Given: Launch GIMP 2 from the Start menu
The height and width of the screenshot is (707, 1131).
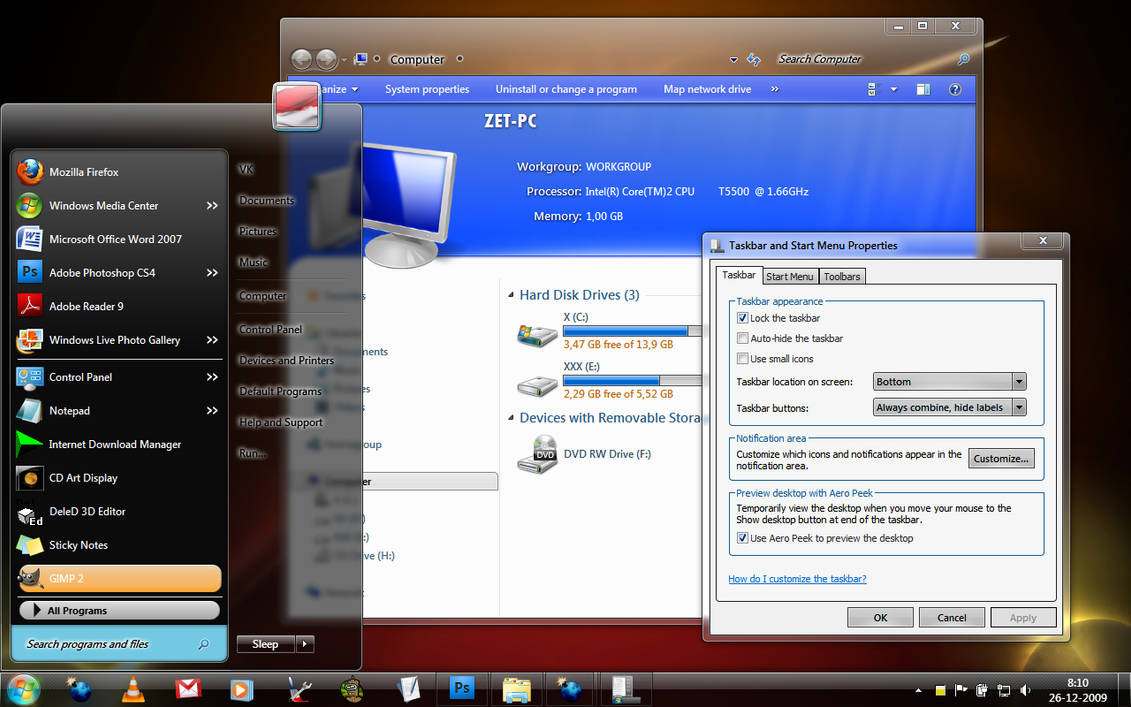Looking at the screenshot, I should [119, 579].
